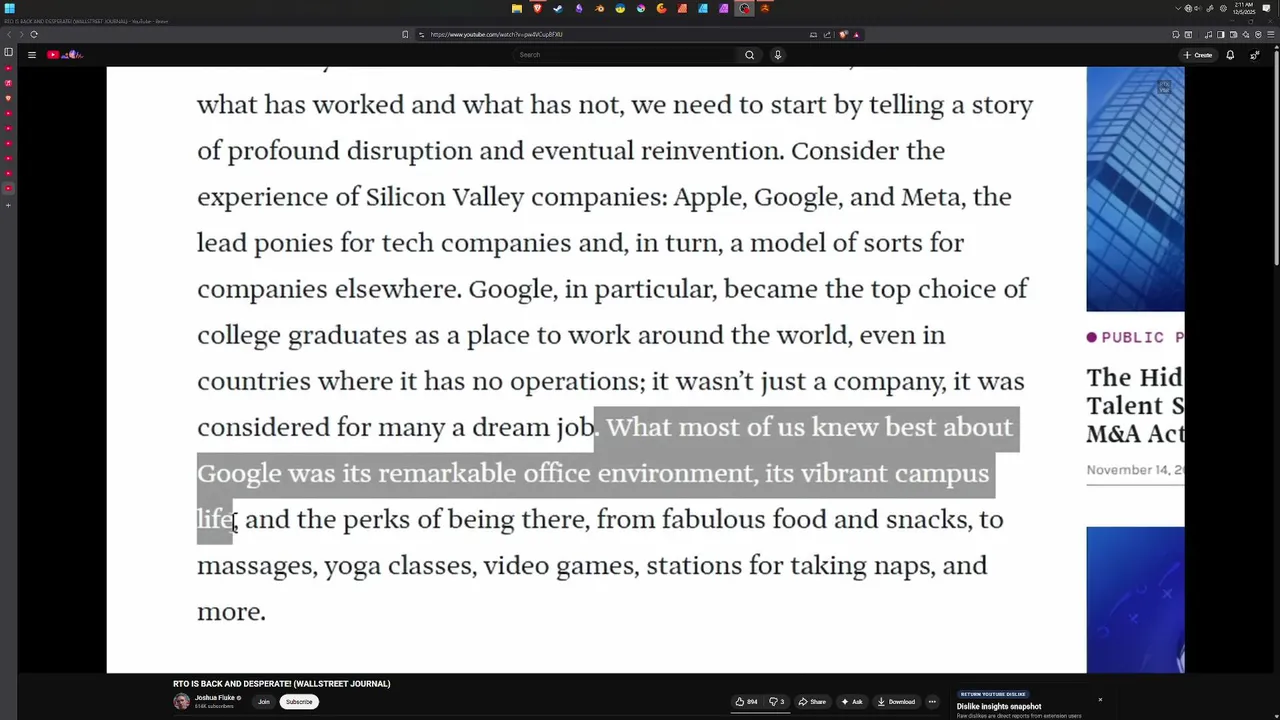Open the system tray overflow chevron
1280x720 pixels.
[x=1178, y=8]
